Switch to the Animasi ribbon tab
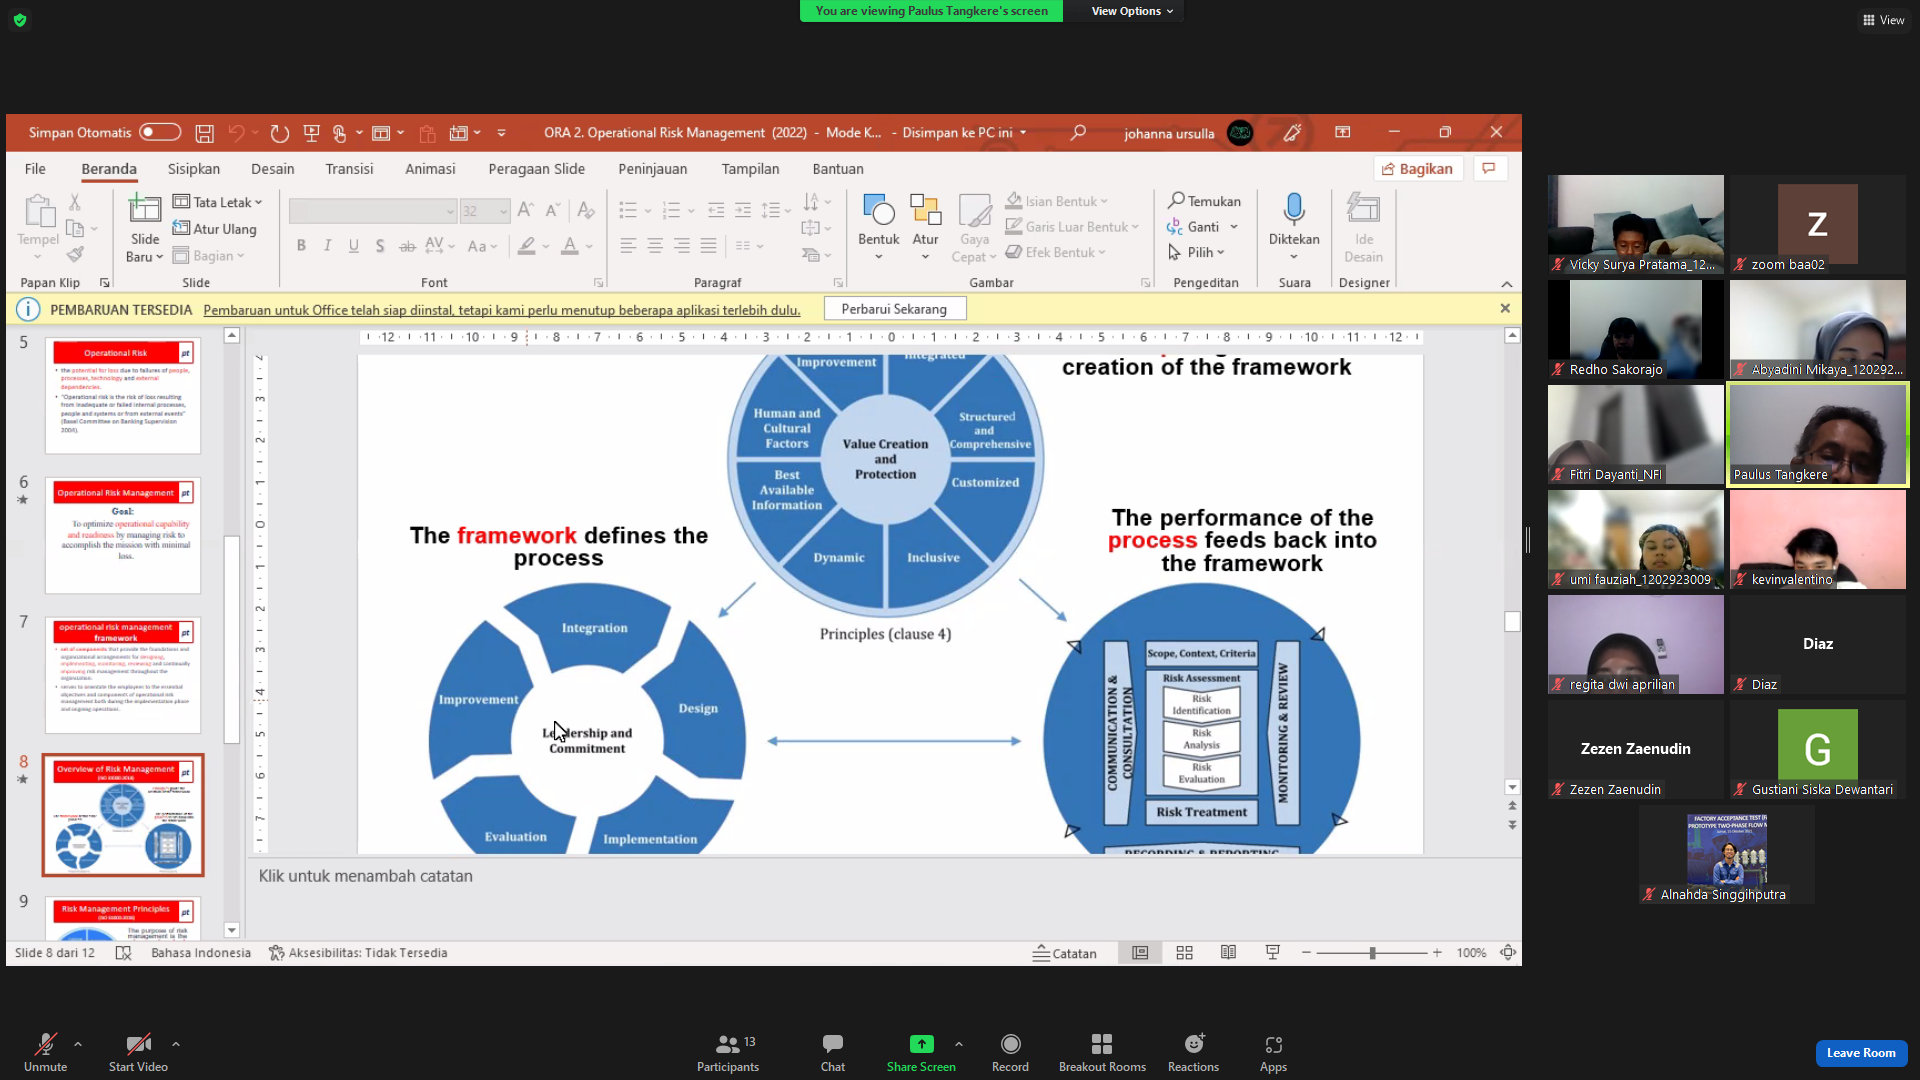The image size is (1920, 1080). 430,169
